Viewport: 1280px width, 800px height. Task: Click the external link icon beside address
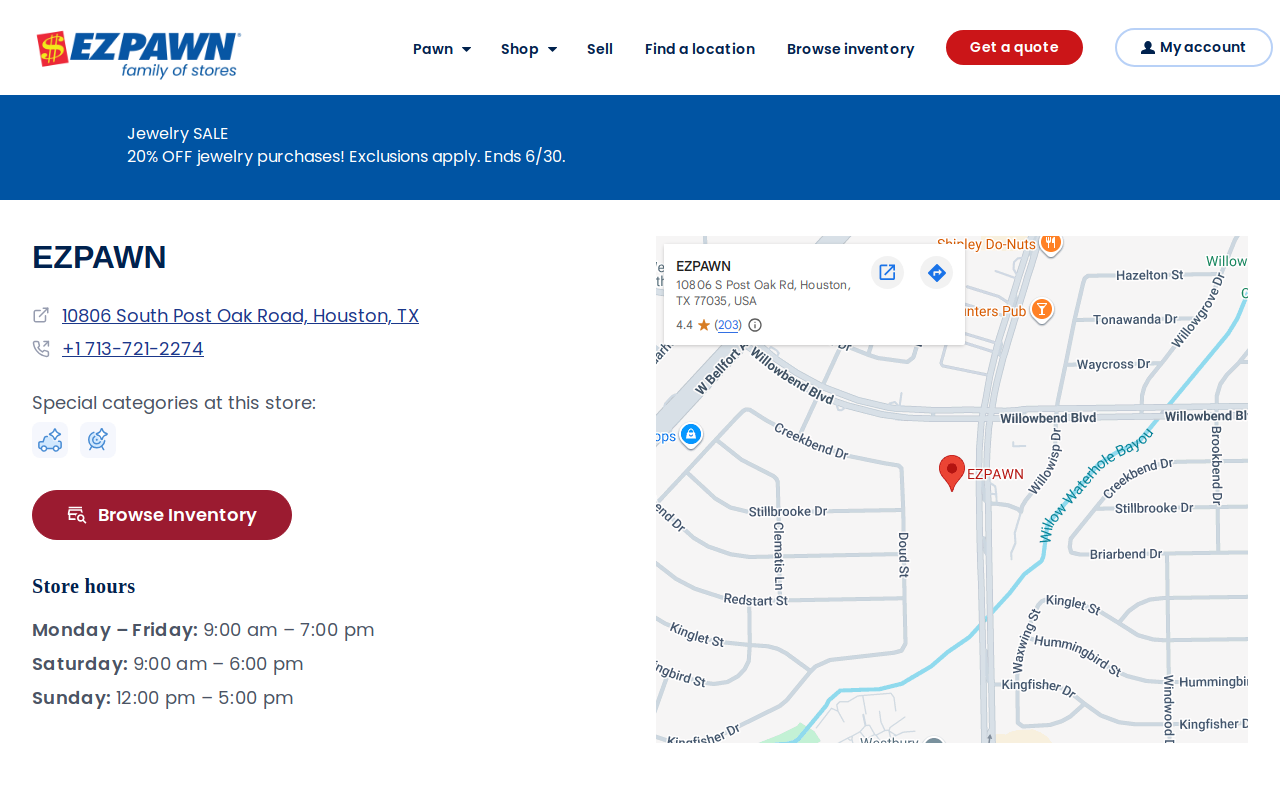tap(41, 315)
